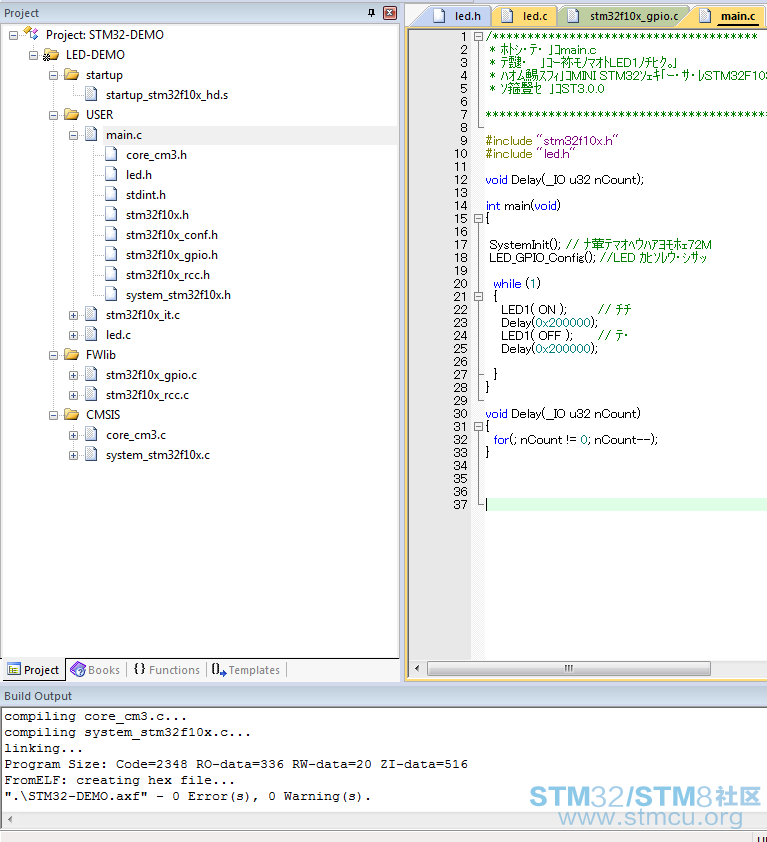
Task: Expand stm32f10x_it.c dependencies
Action: pos(74,315)
